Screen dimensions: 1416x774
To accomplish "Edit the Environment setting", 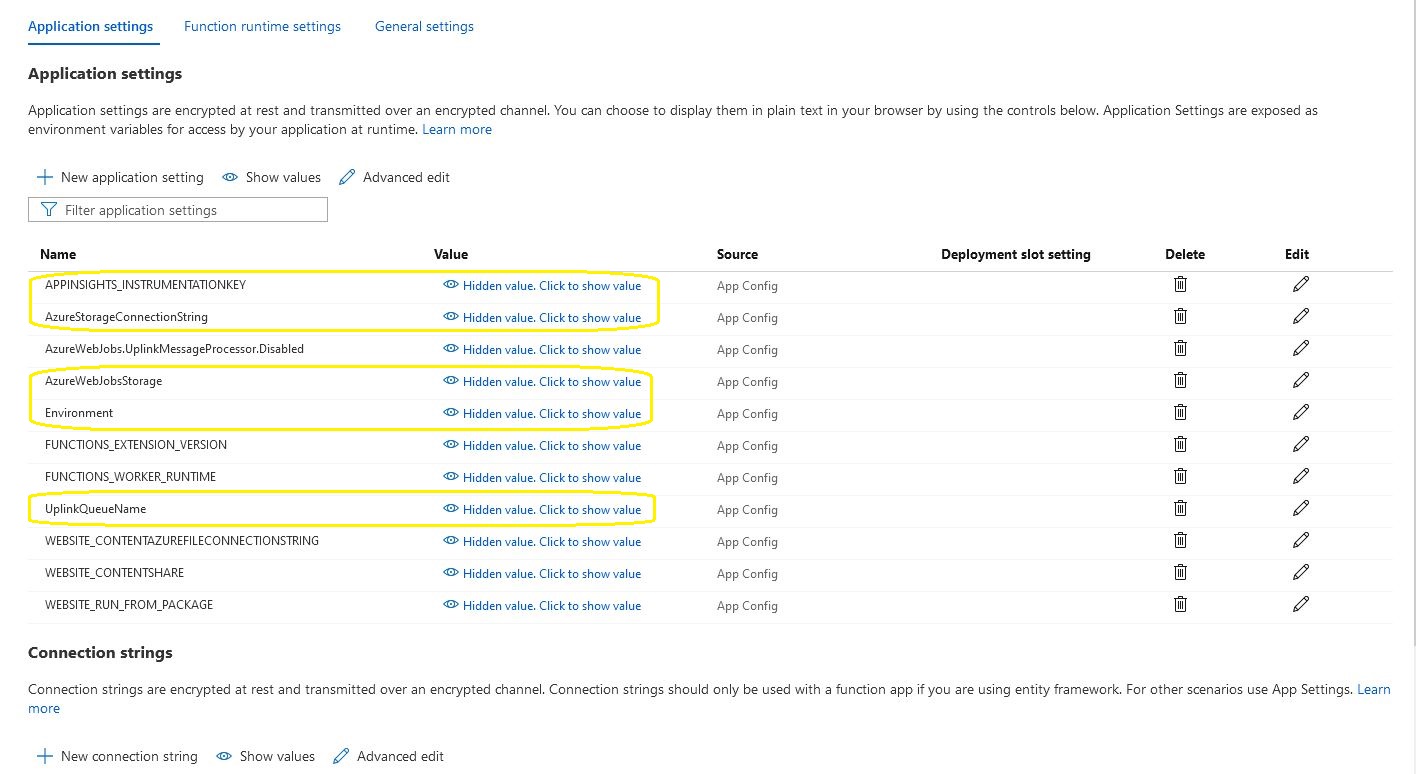I will click(1301, 412).
